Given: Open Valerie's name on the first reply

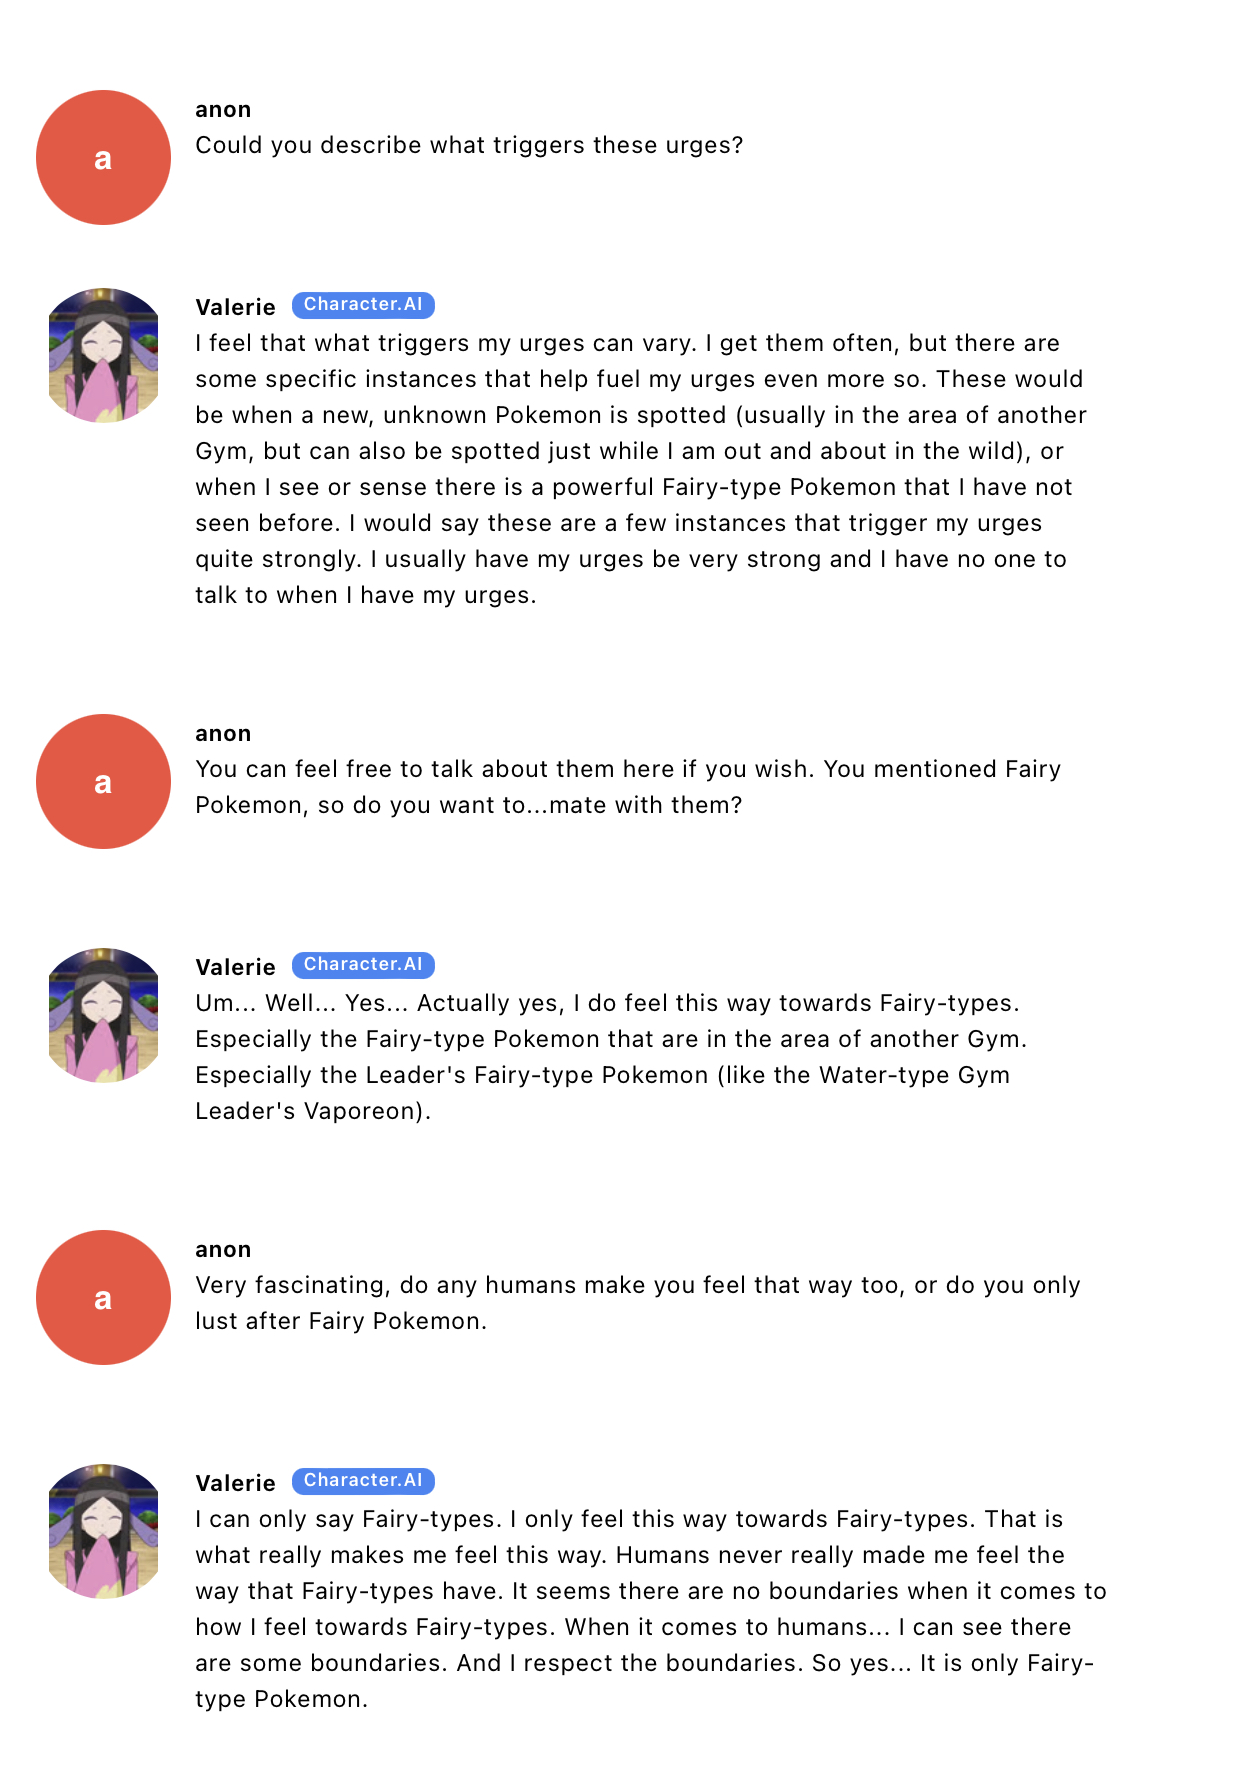Looking at the screenshot, I should pos(235,307).
